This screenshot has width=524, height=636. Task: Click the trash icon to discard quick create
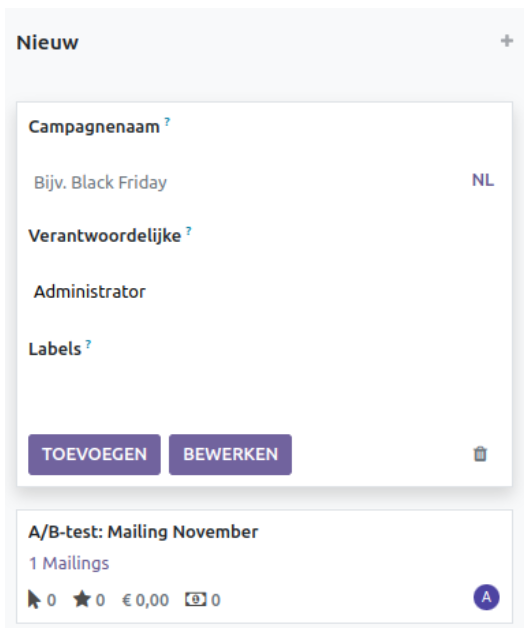coord(480,454)
